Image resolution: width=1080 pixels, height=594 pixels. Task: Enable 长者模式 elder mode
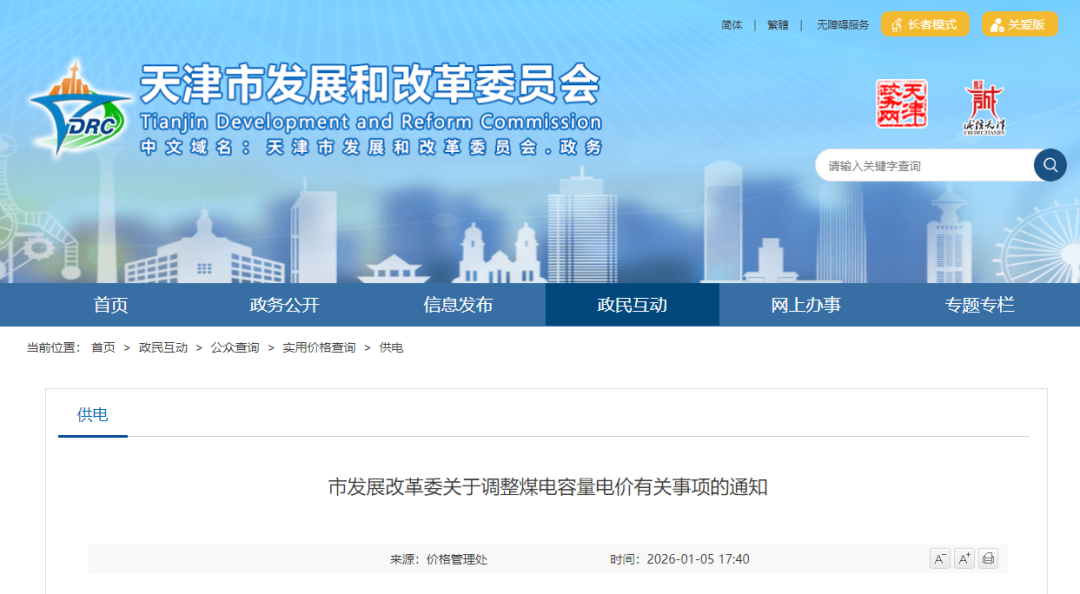[x=925, y=25]
